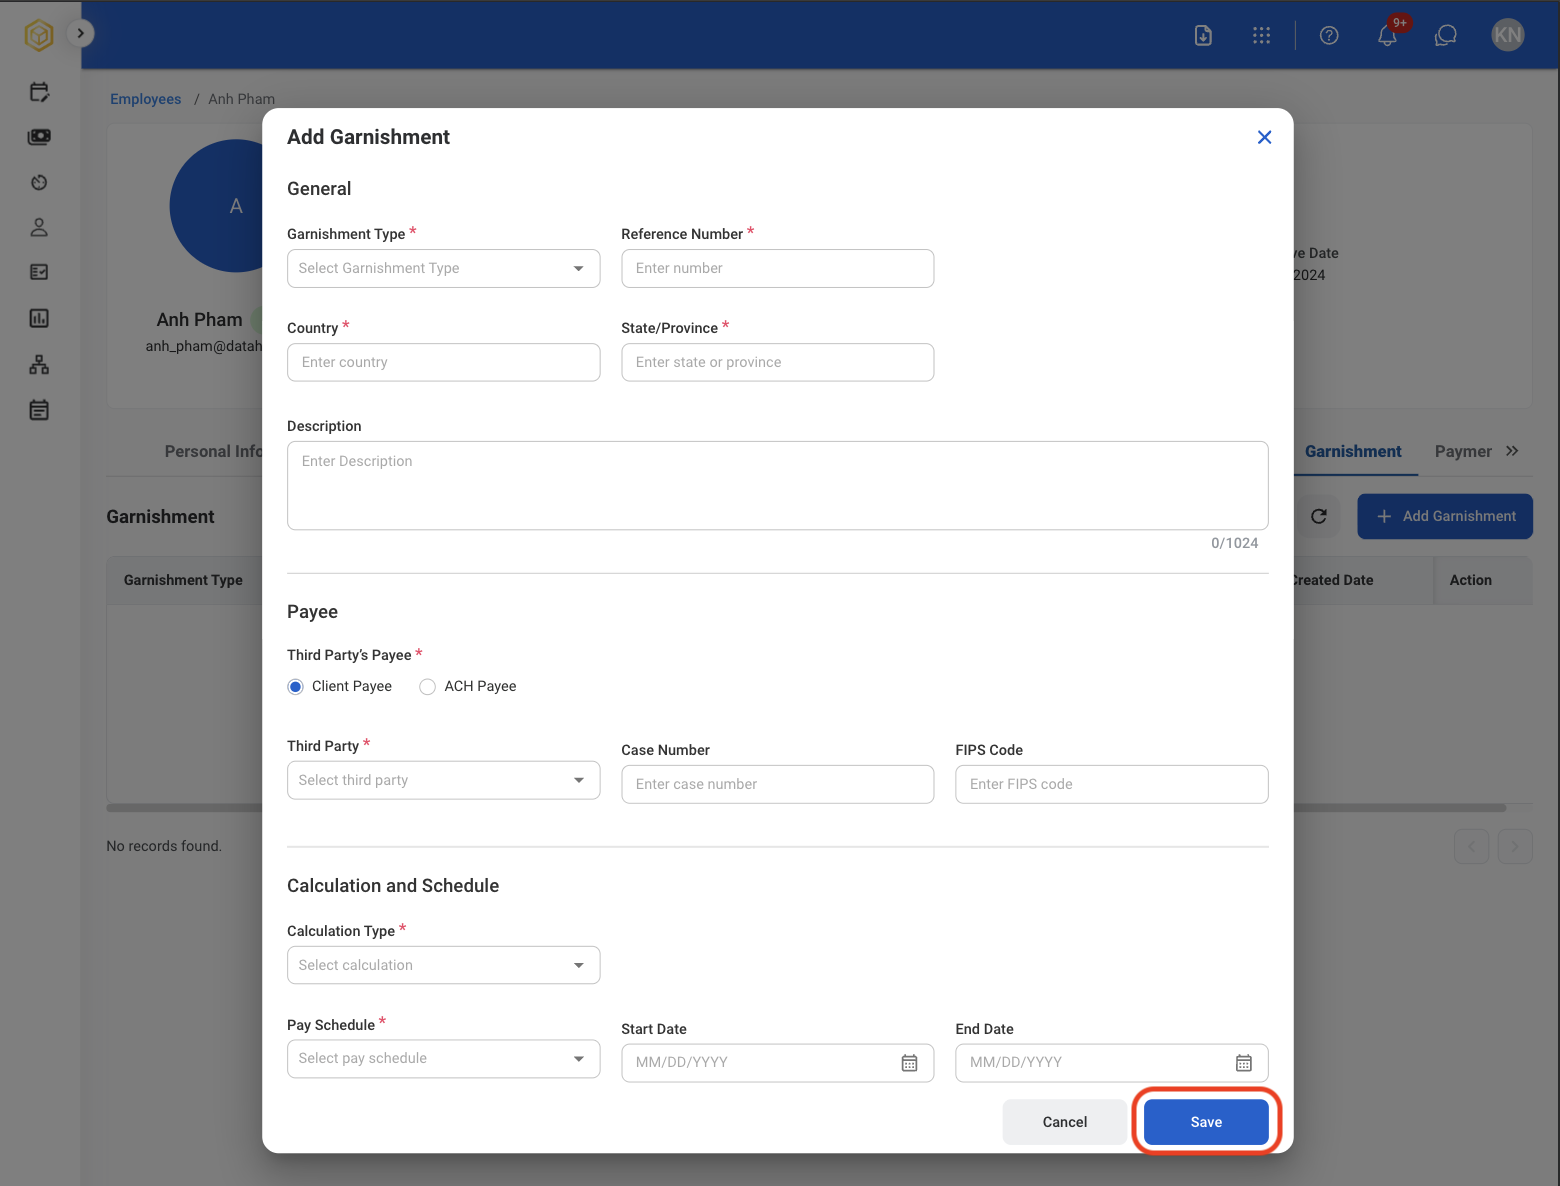Expand the sidebar with arrow button
The height and width of the screenshot is (1186, 1560).
(x=81, y=34)
